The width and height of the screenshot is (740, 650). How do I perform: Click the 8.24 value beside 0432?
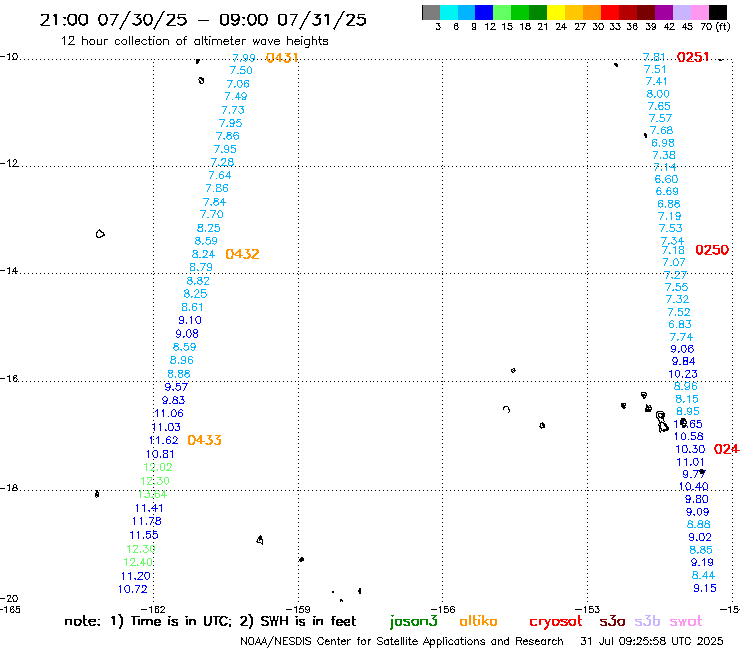point(203,254)
